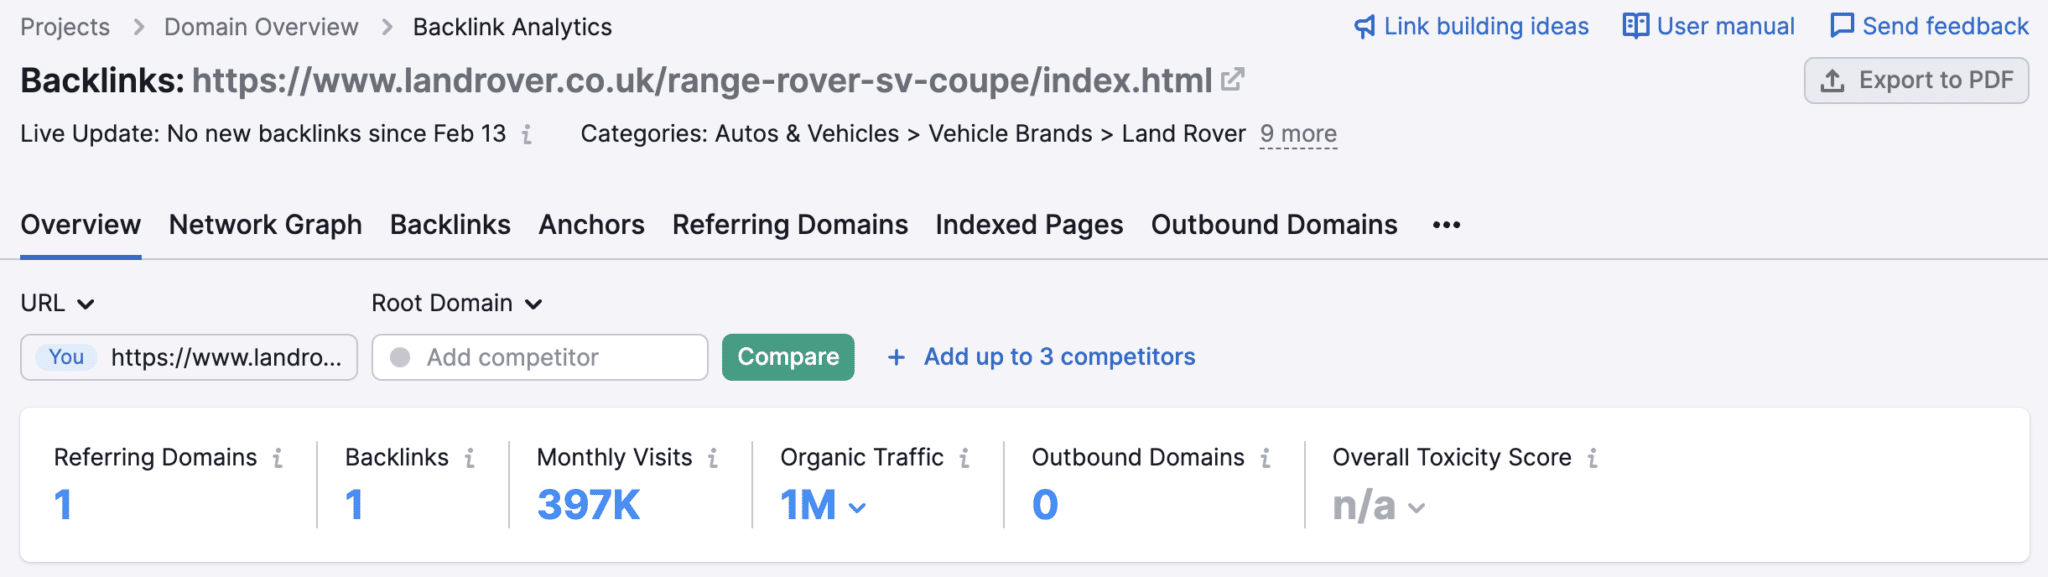Click info icon beside Organic Traffic
This screenshot has height=577, width=2048.
tap(965, 458)
